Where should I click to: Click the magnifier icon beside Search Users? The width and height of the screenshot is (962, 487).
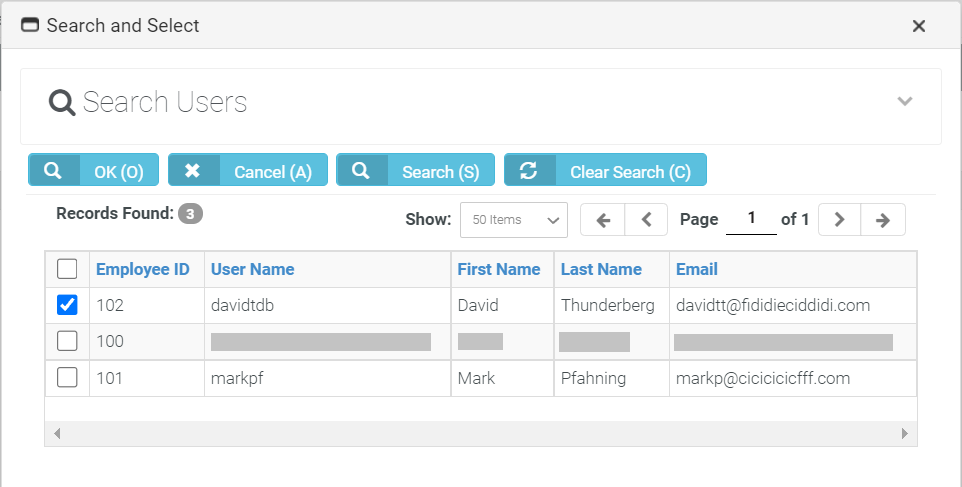(62, 102)
